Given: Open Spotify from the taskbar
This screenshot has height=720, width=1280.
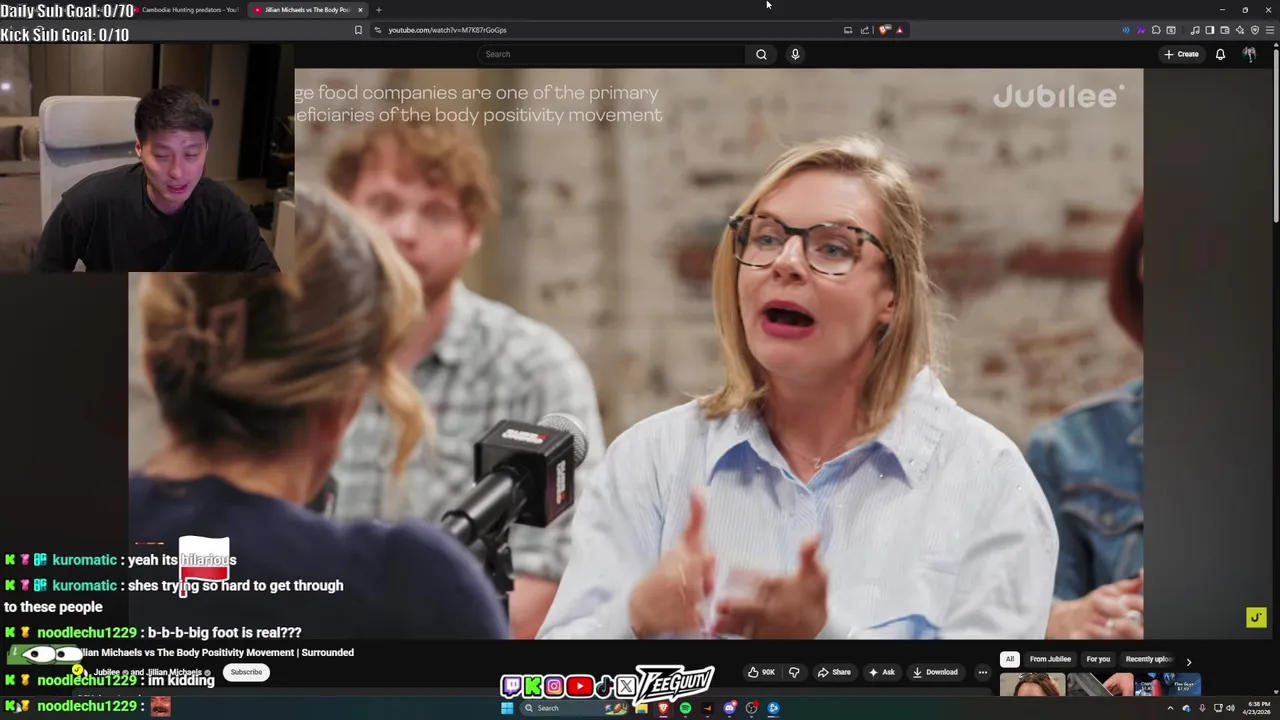Looking at the screenshot, I should click(685, 708).
